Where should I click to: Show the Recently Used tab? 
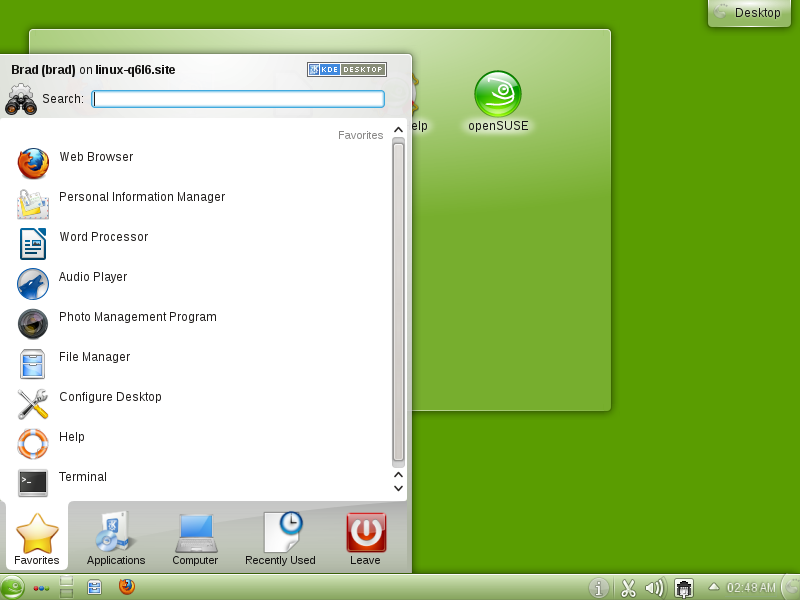coord(280,538)
